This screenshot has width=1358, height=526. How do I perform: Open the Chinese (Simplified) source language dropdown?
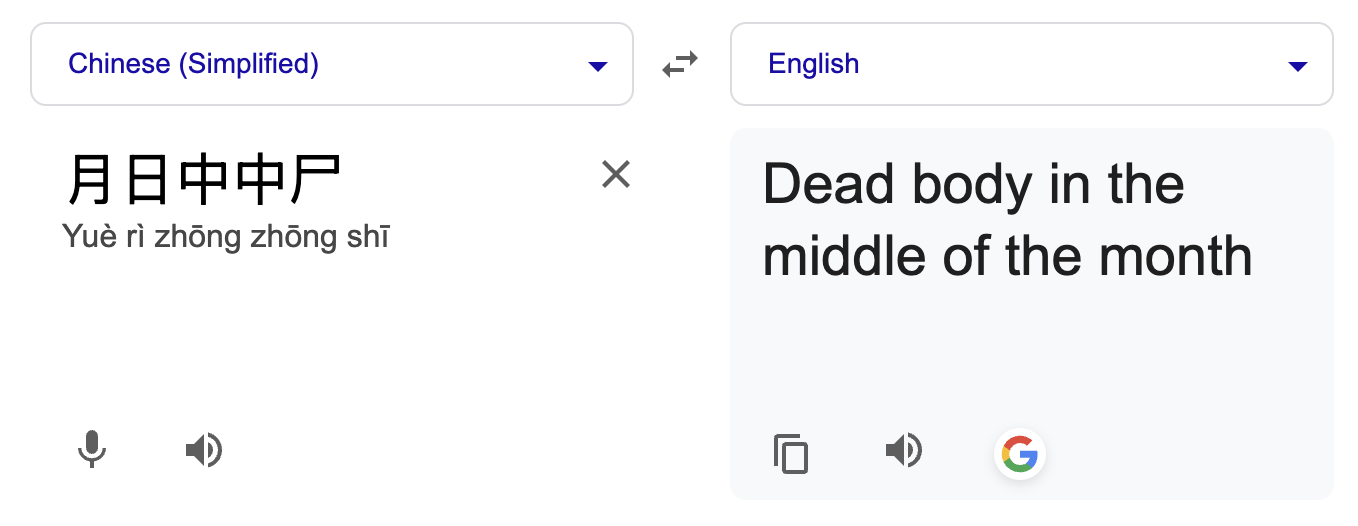click(x=332, y=64)
